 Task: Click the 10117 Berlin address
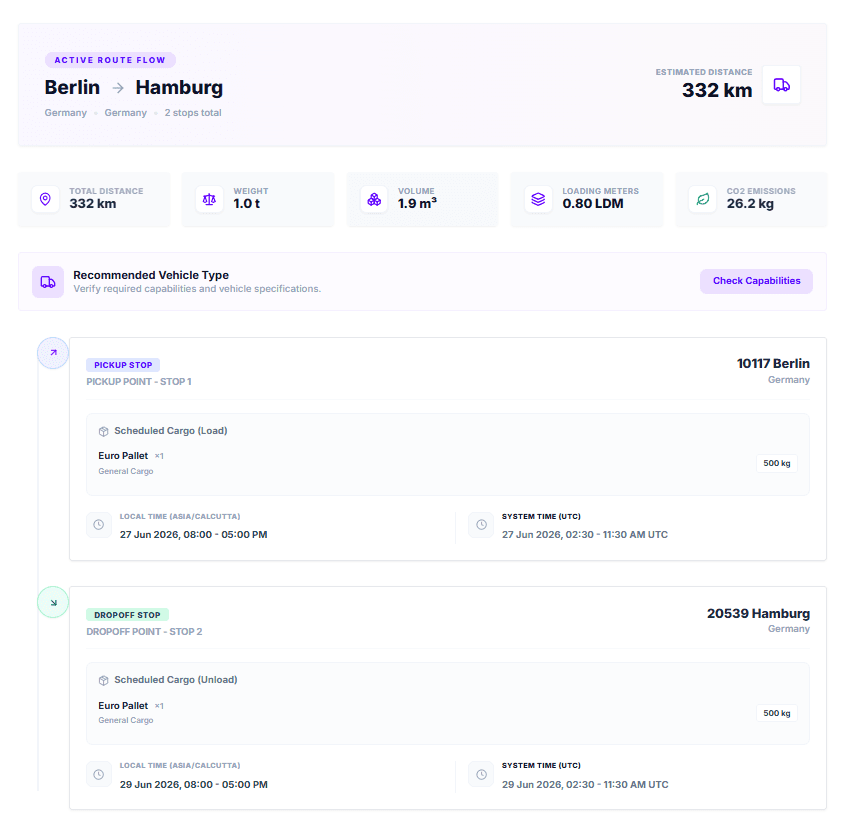[x=773, y=364]
